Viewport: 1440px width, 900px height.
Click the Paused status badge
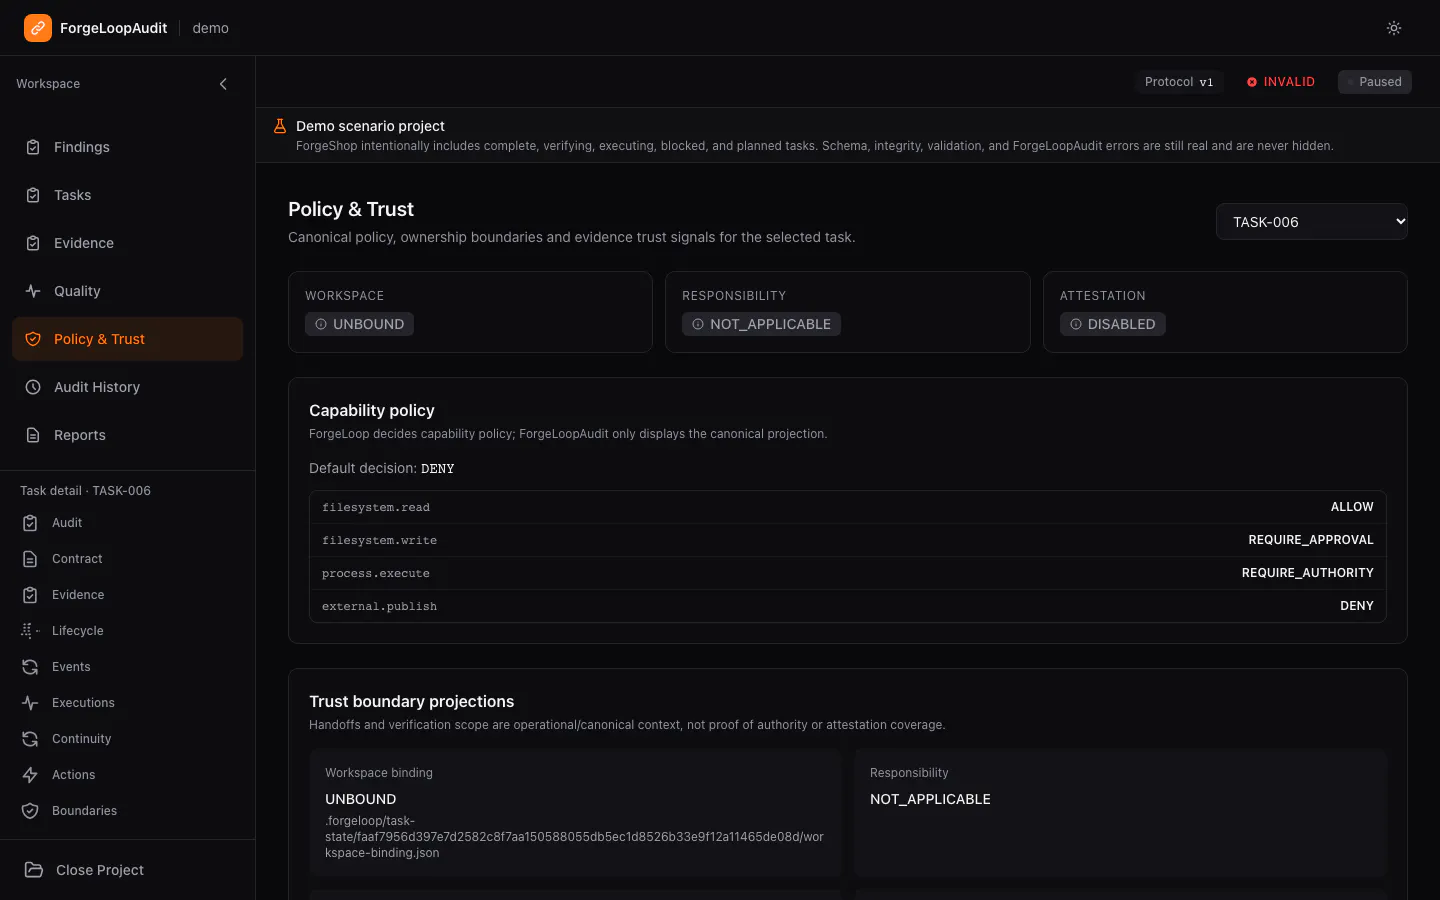[x=1374, y=82]
